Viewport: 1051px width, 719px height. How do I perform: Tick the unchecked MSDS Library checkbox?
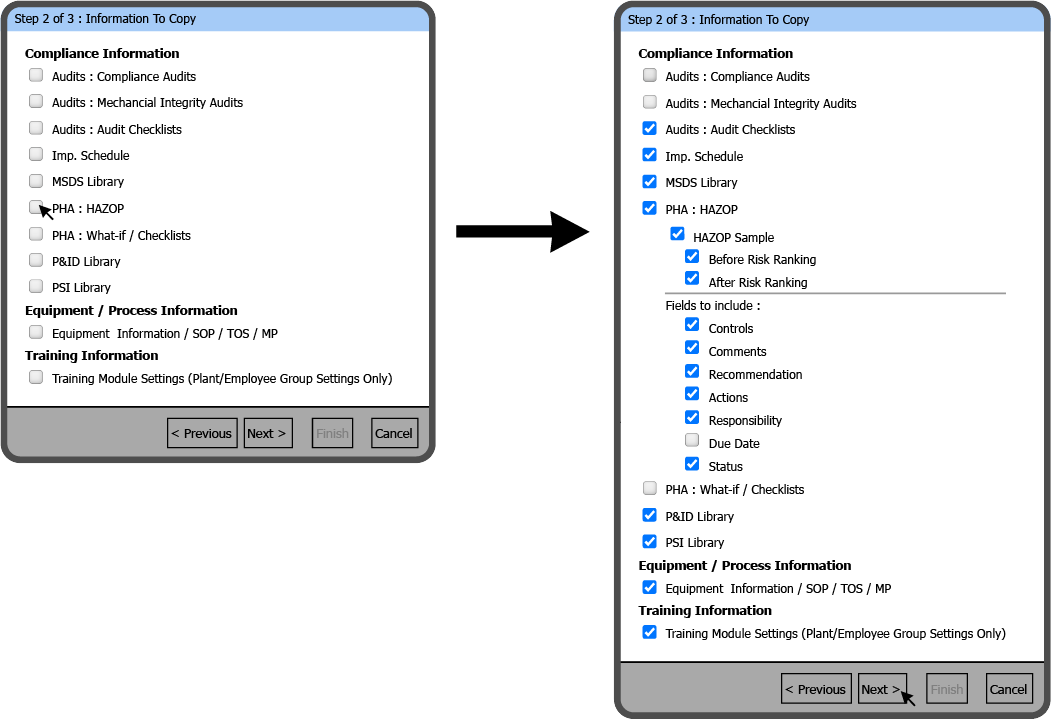[x=36, y=181]
